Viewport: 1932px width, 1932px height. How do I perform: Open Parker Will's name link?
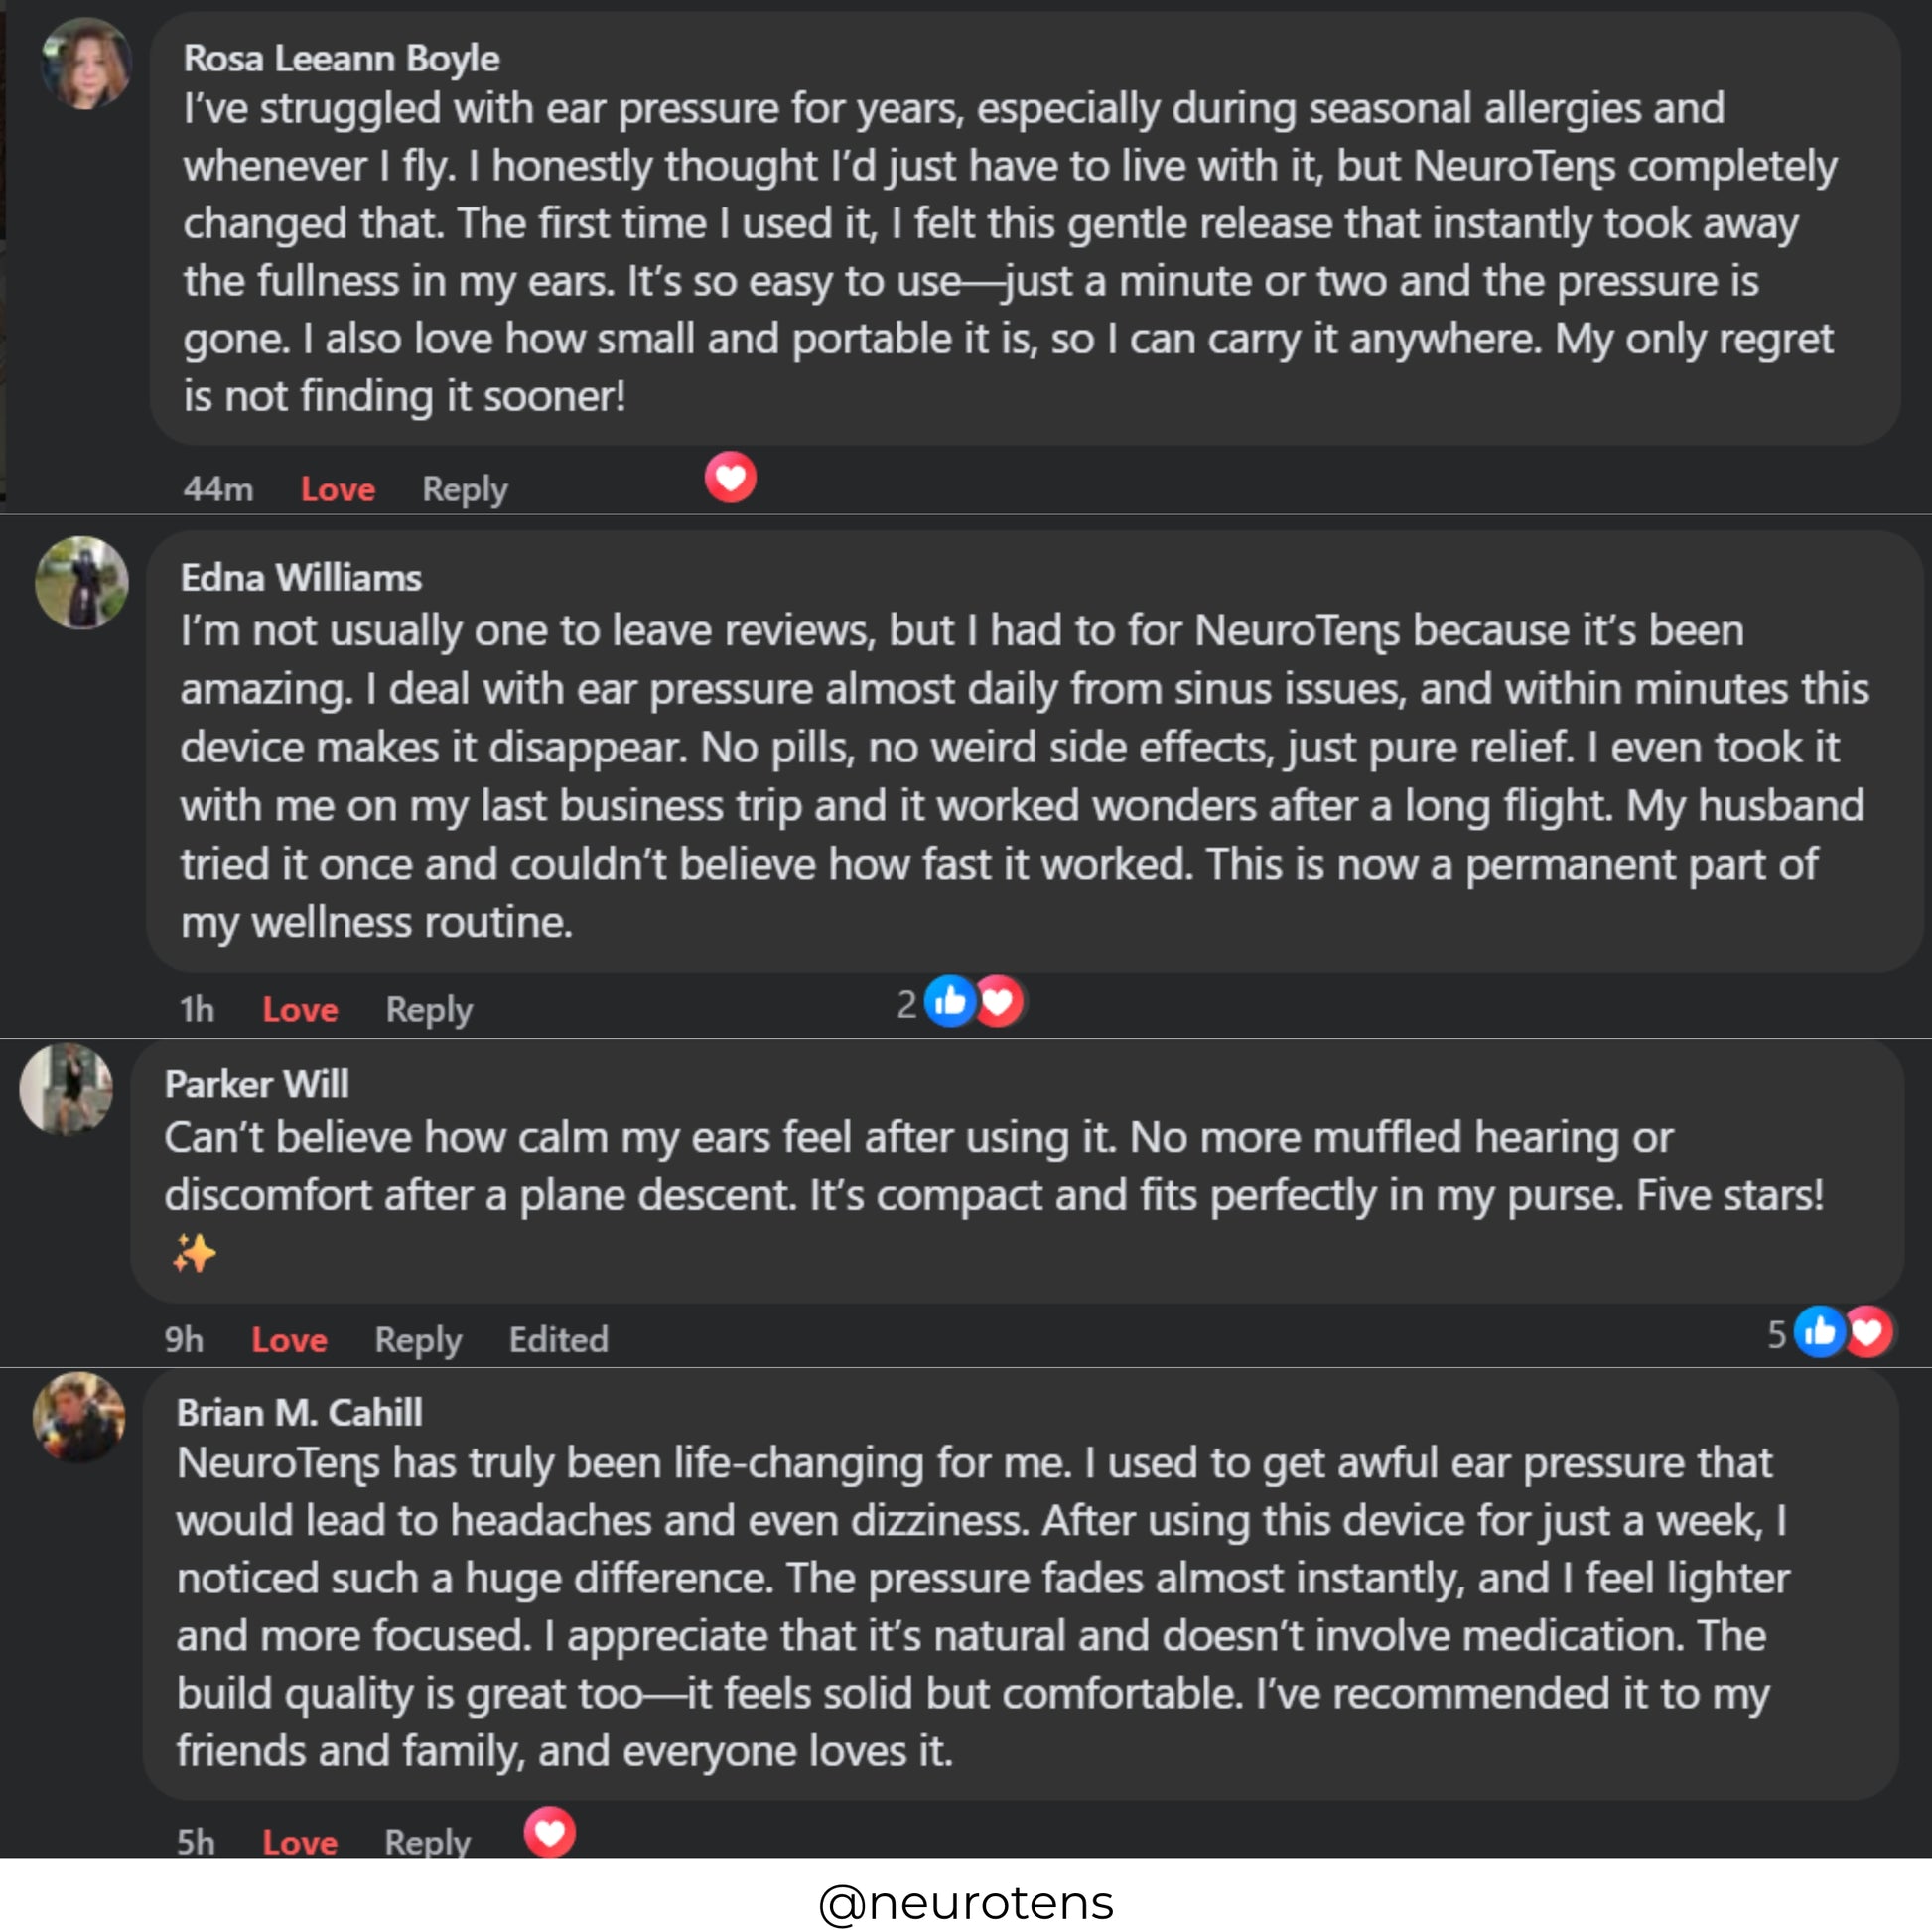pos(257,1085)
